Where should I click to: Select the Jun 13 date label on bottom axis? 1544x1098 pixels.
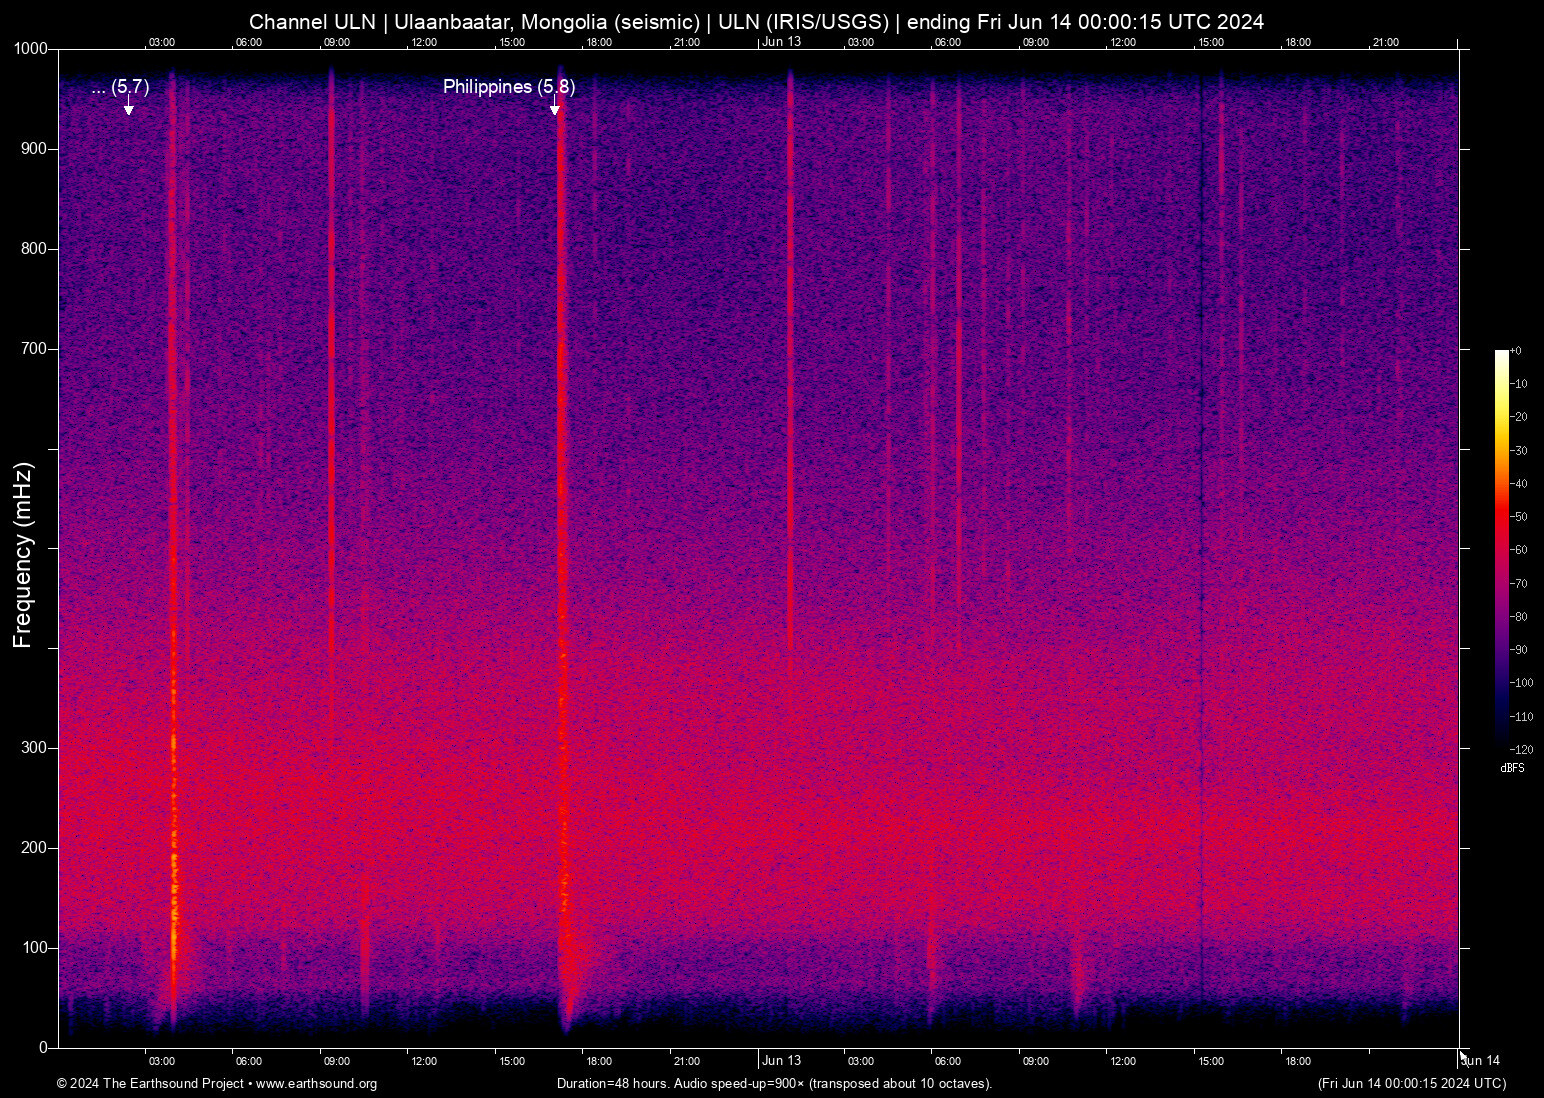(x=783, y=1060)
